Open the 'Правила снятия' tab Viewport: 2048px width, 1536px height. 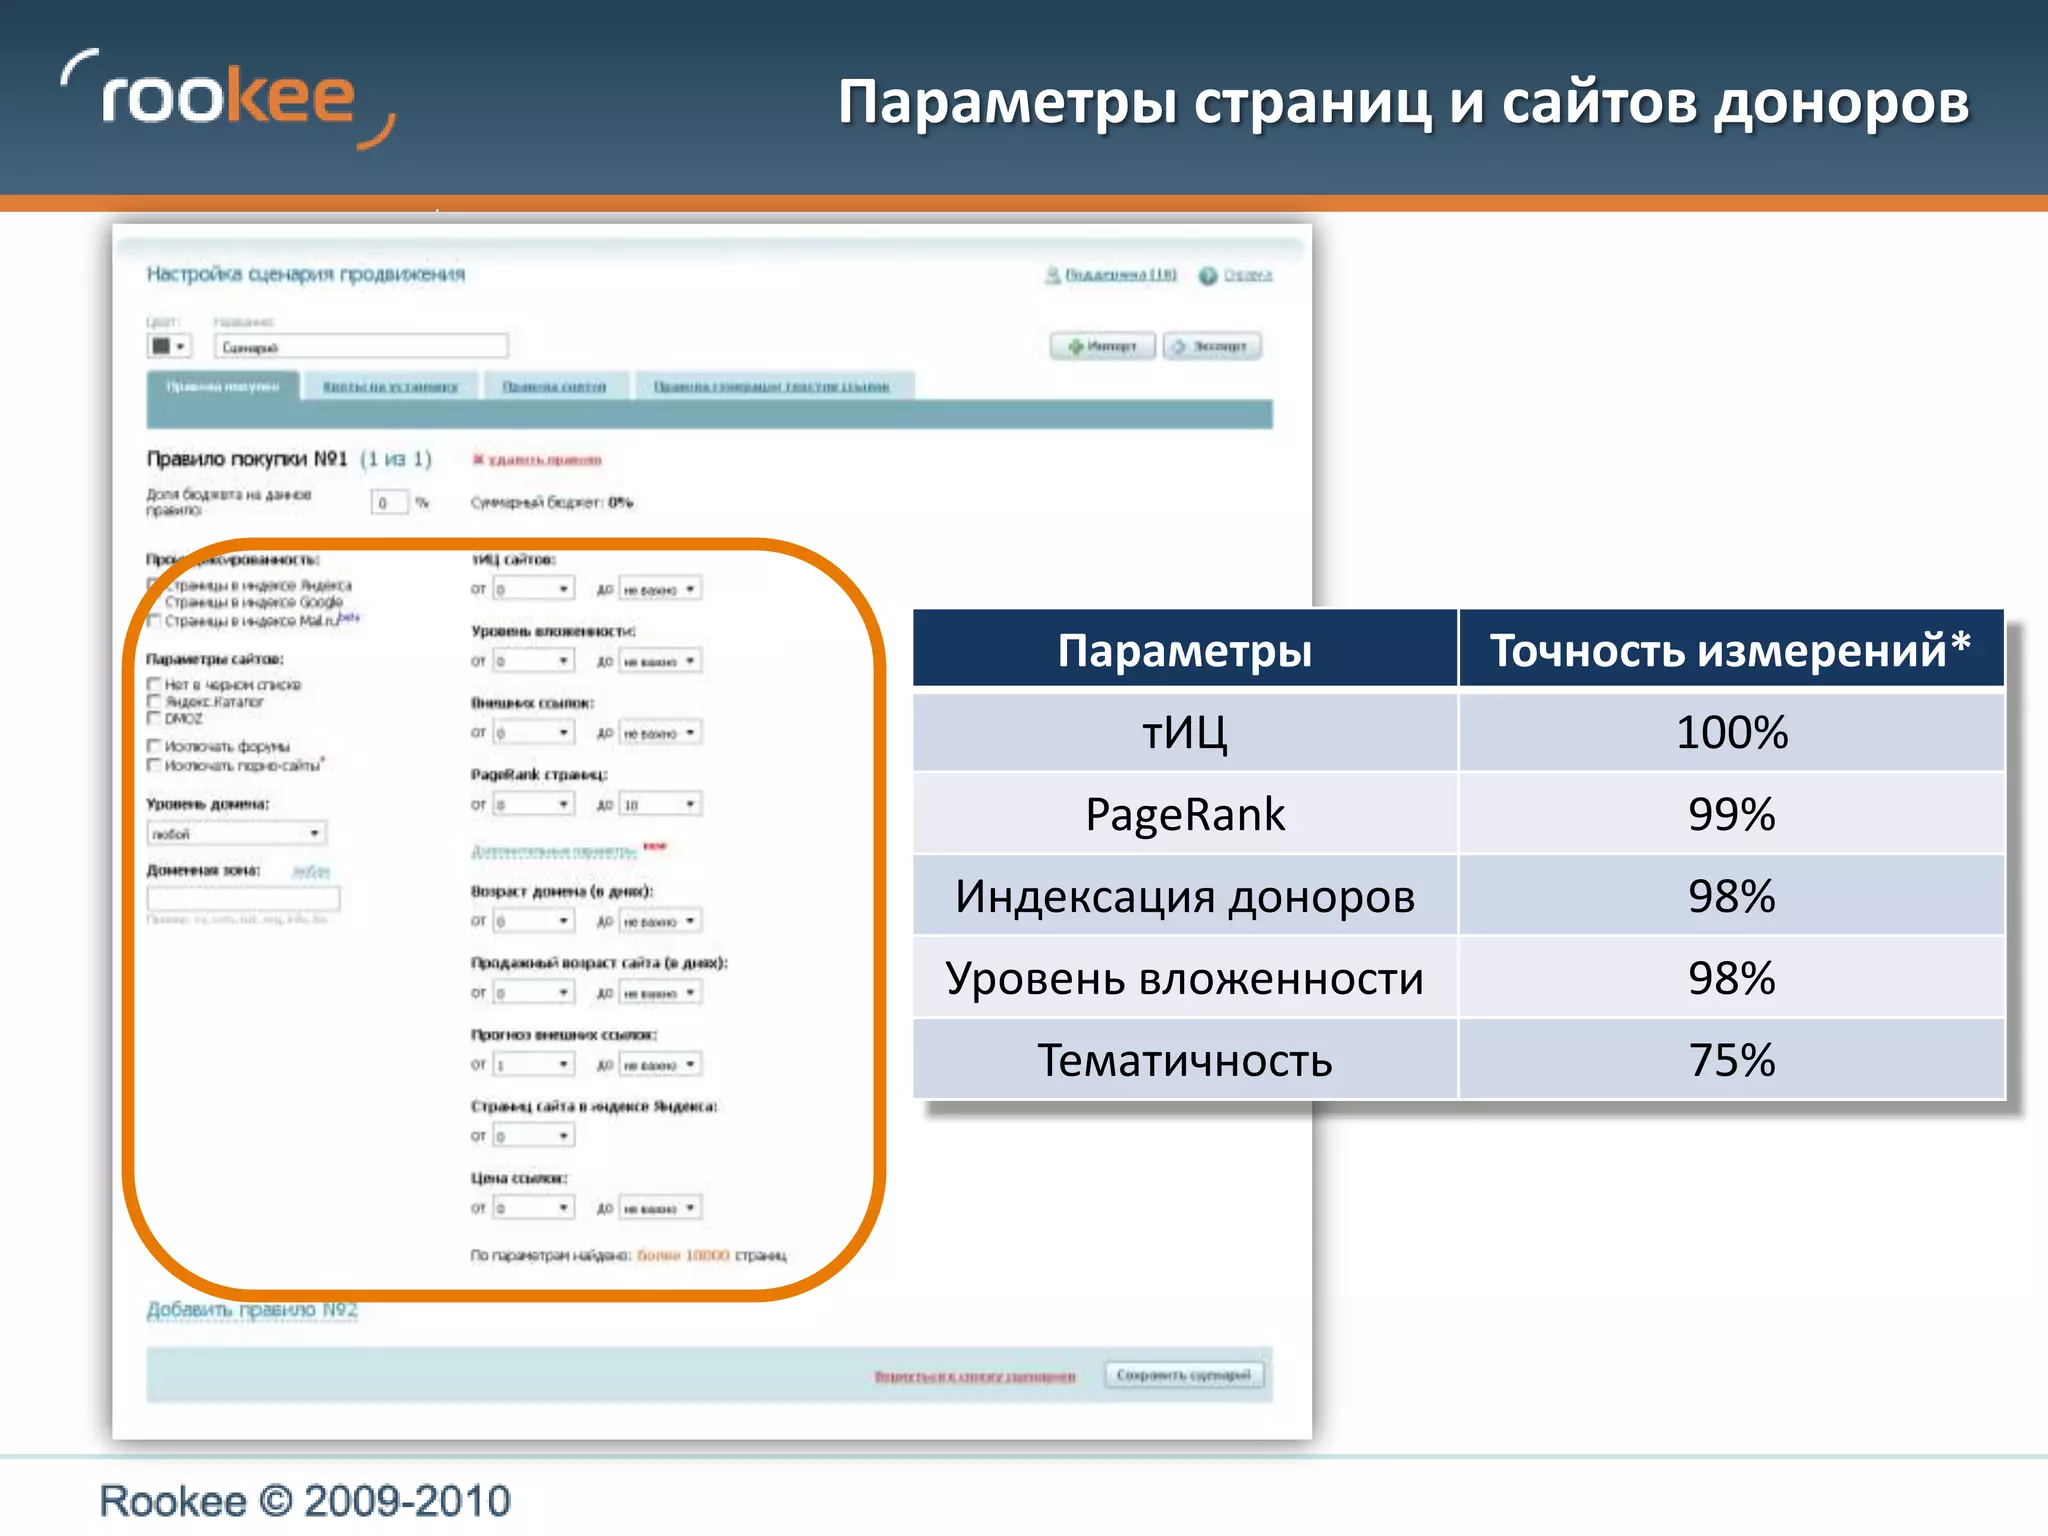(554, 386)
